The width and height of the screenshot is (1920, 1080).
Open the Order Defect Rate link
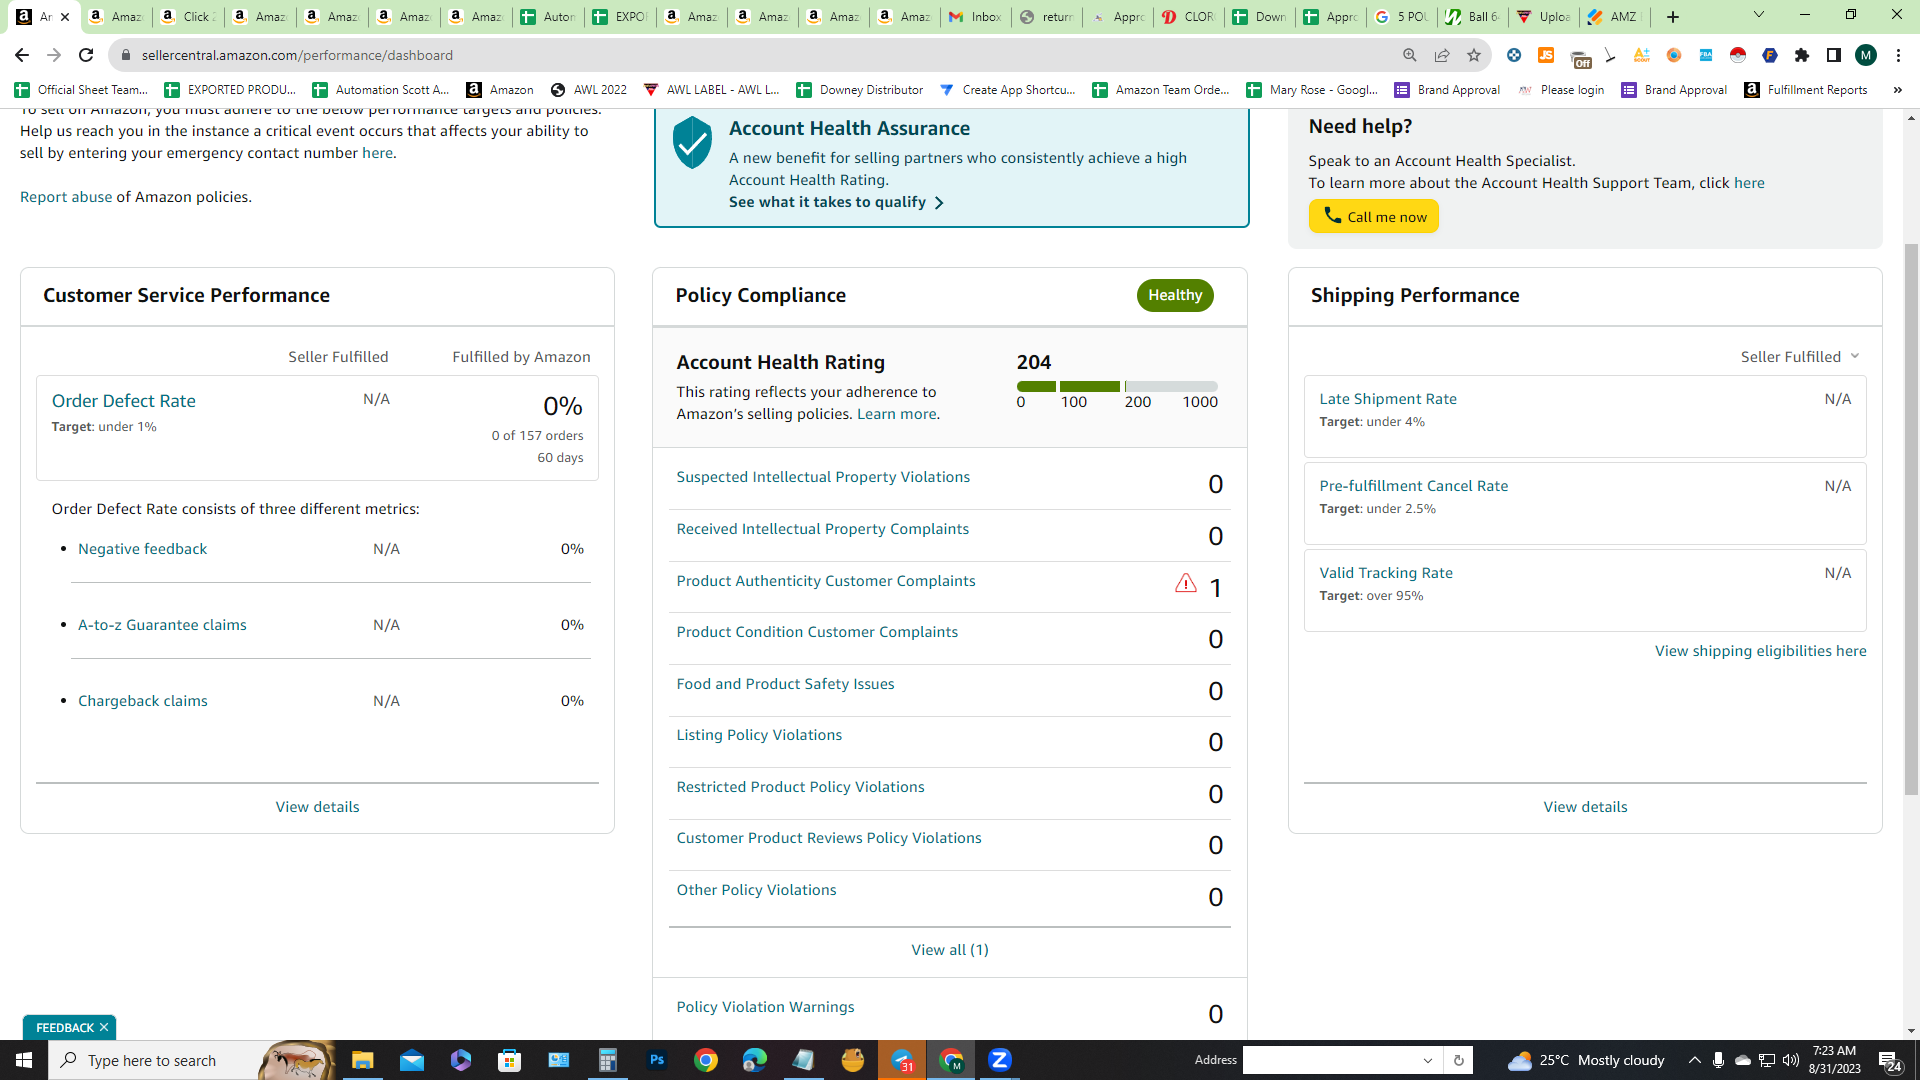(x=124, y=401)
